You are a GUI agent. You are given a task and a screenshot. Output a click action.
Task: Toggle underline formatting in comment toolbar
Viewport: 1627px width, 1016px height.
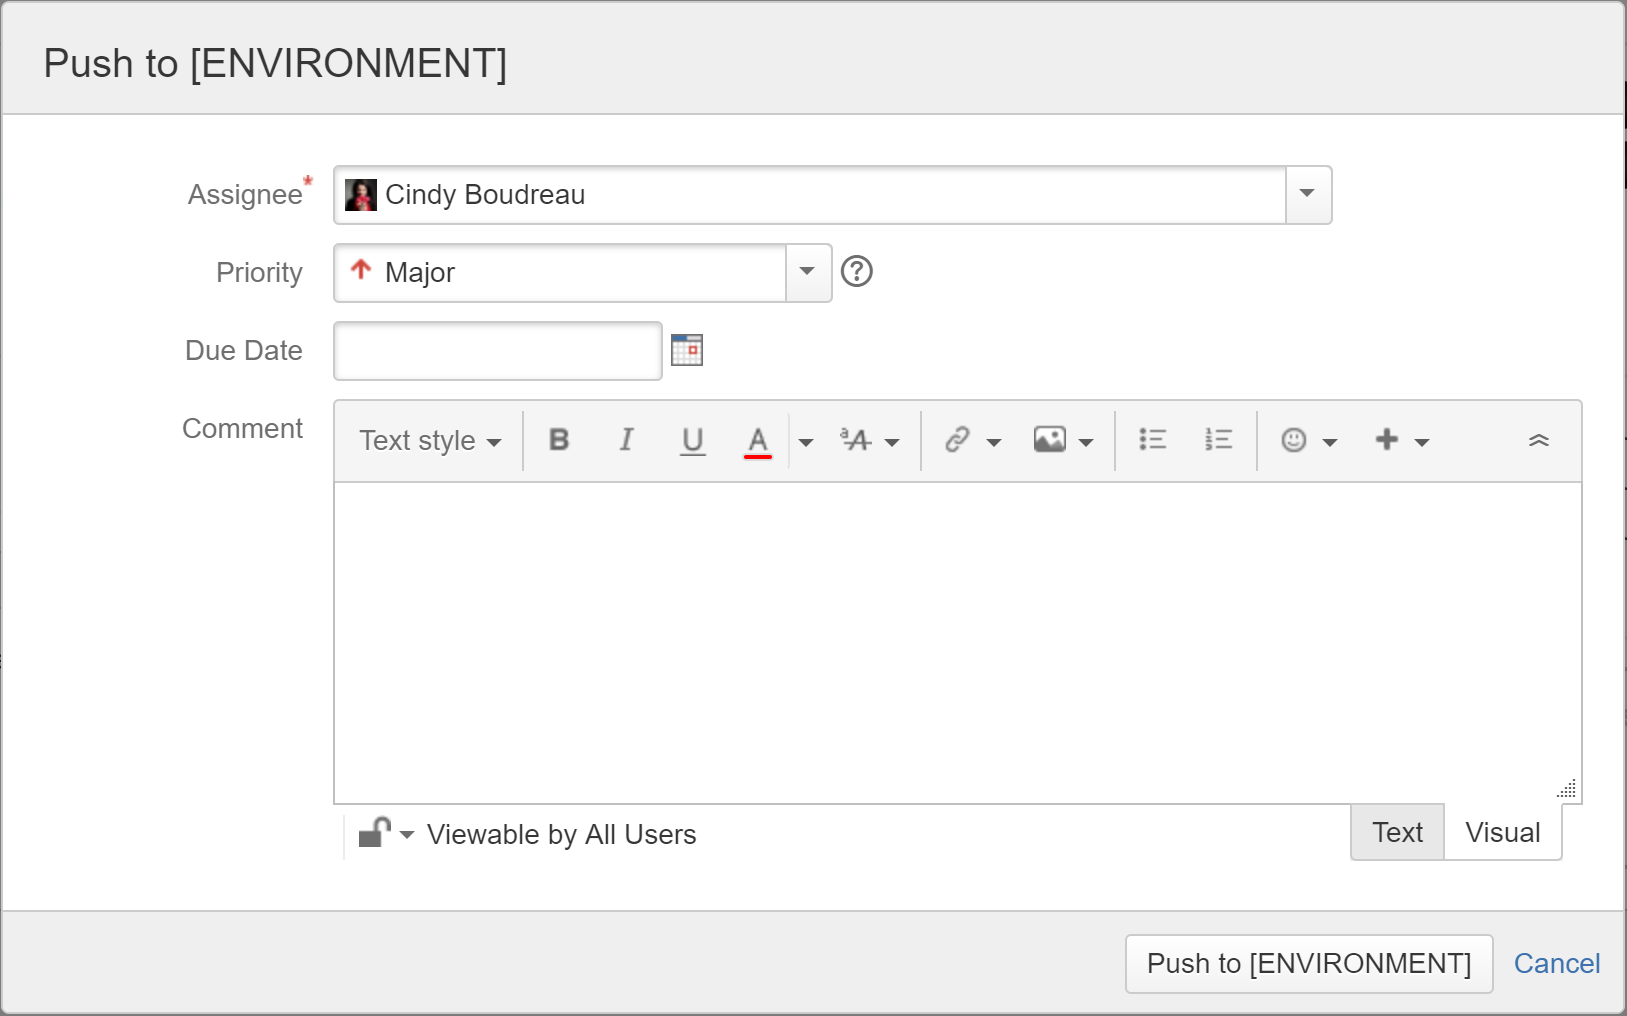click(693, 440)
